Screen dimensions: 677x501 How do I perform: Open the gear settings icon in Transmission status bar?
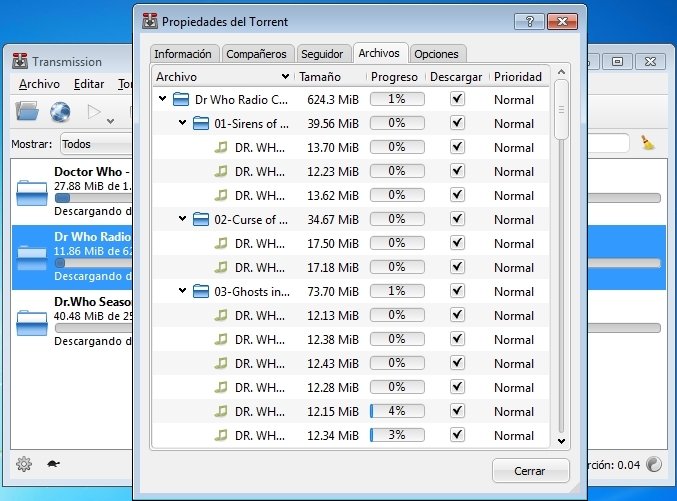[24, 464]
